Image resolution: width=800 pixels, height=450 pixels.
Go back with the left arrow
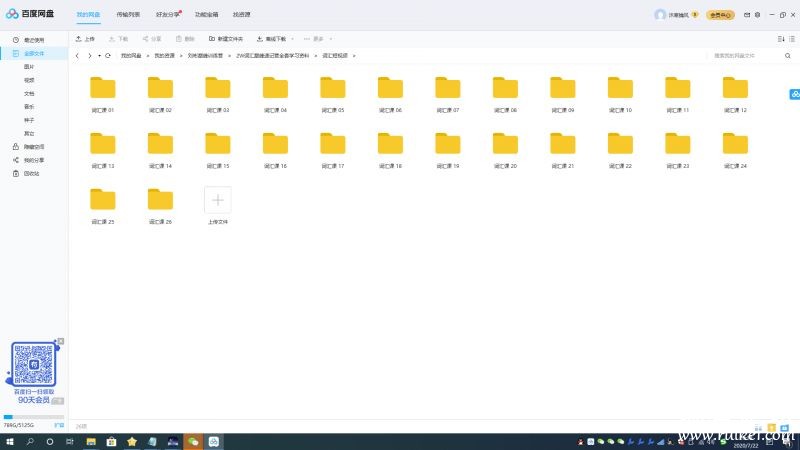tap(77, 56)
